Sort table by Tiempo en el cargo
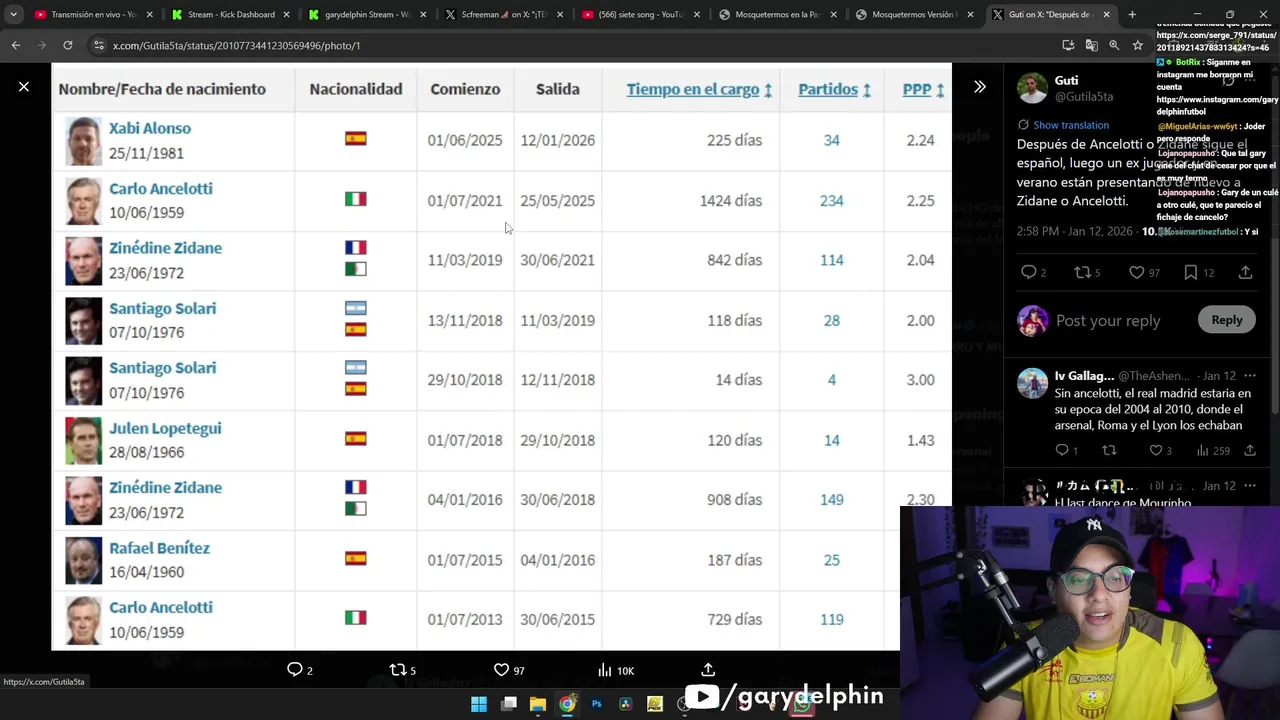This screenshot has width=1280, height=720. [699, 89]
